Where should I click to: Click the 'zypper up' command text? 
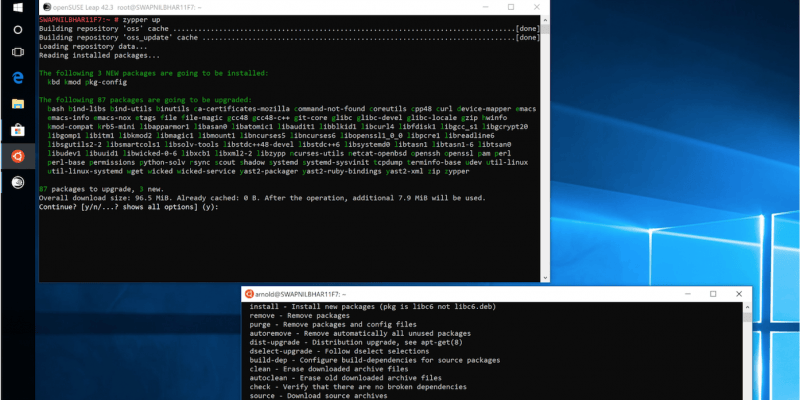141,20
